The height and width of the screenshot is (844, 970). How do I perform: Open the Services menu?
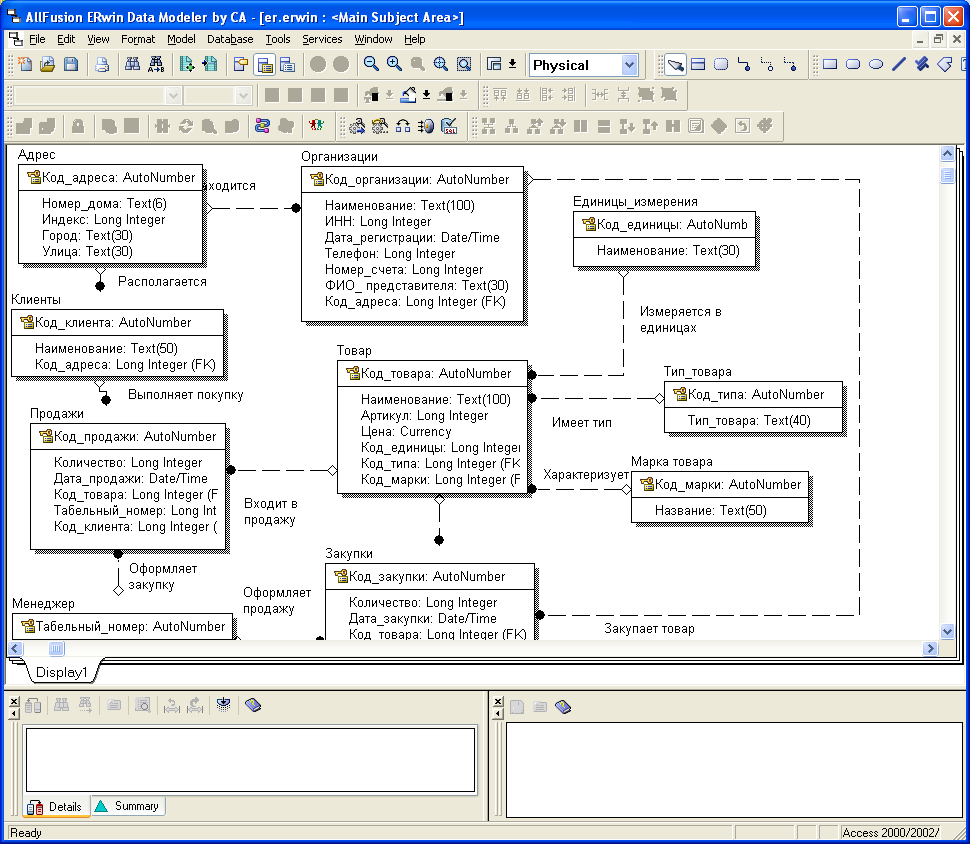click(322, 39)
